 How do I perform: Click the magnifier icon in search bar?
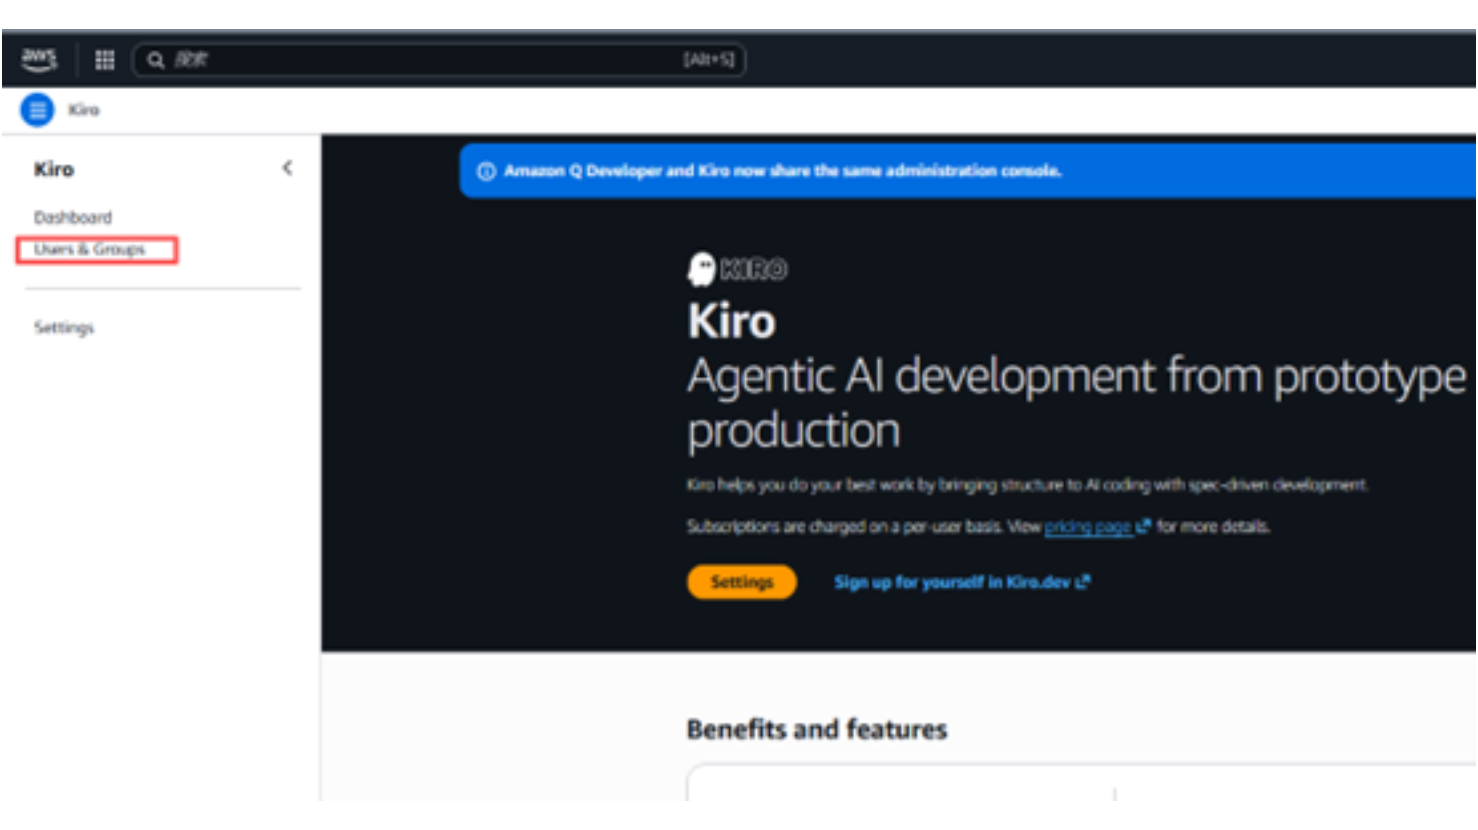pos(156,60)
